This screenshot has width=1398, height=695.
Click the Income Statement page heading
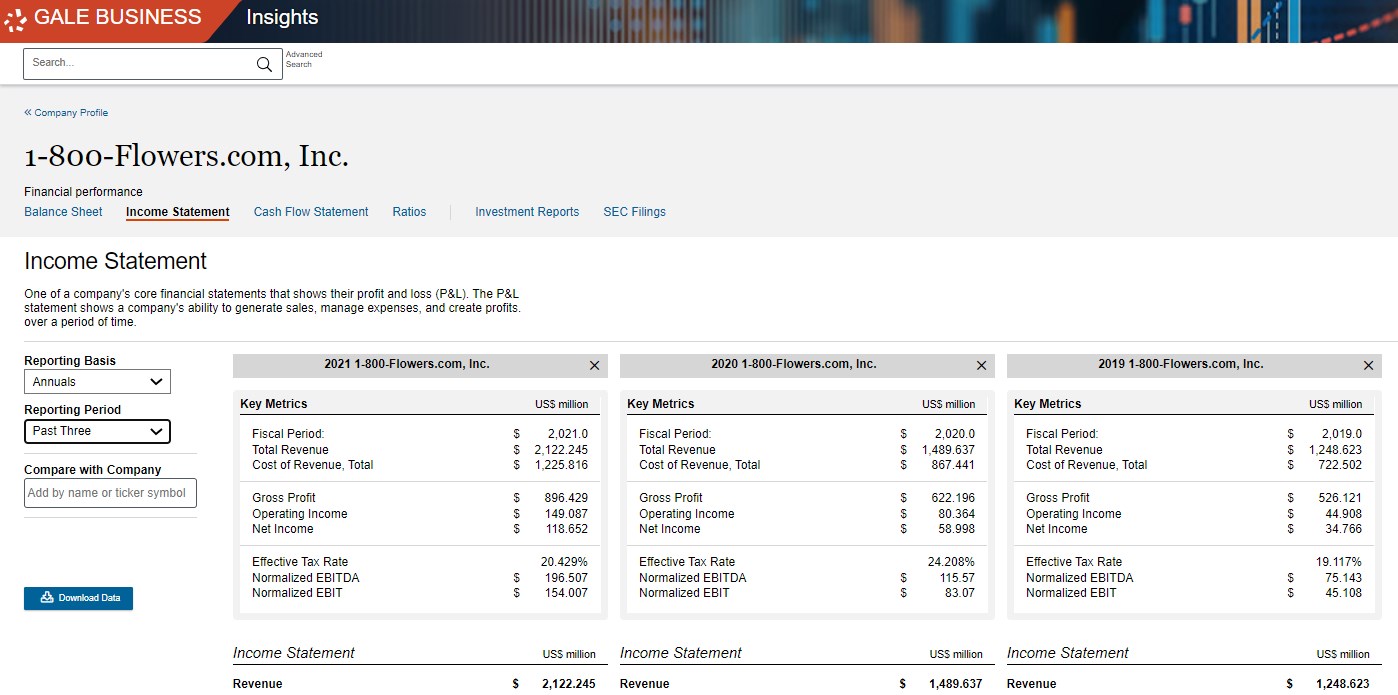(x=115, y=262)
